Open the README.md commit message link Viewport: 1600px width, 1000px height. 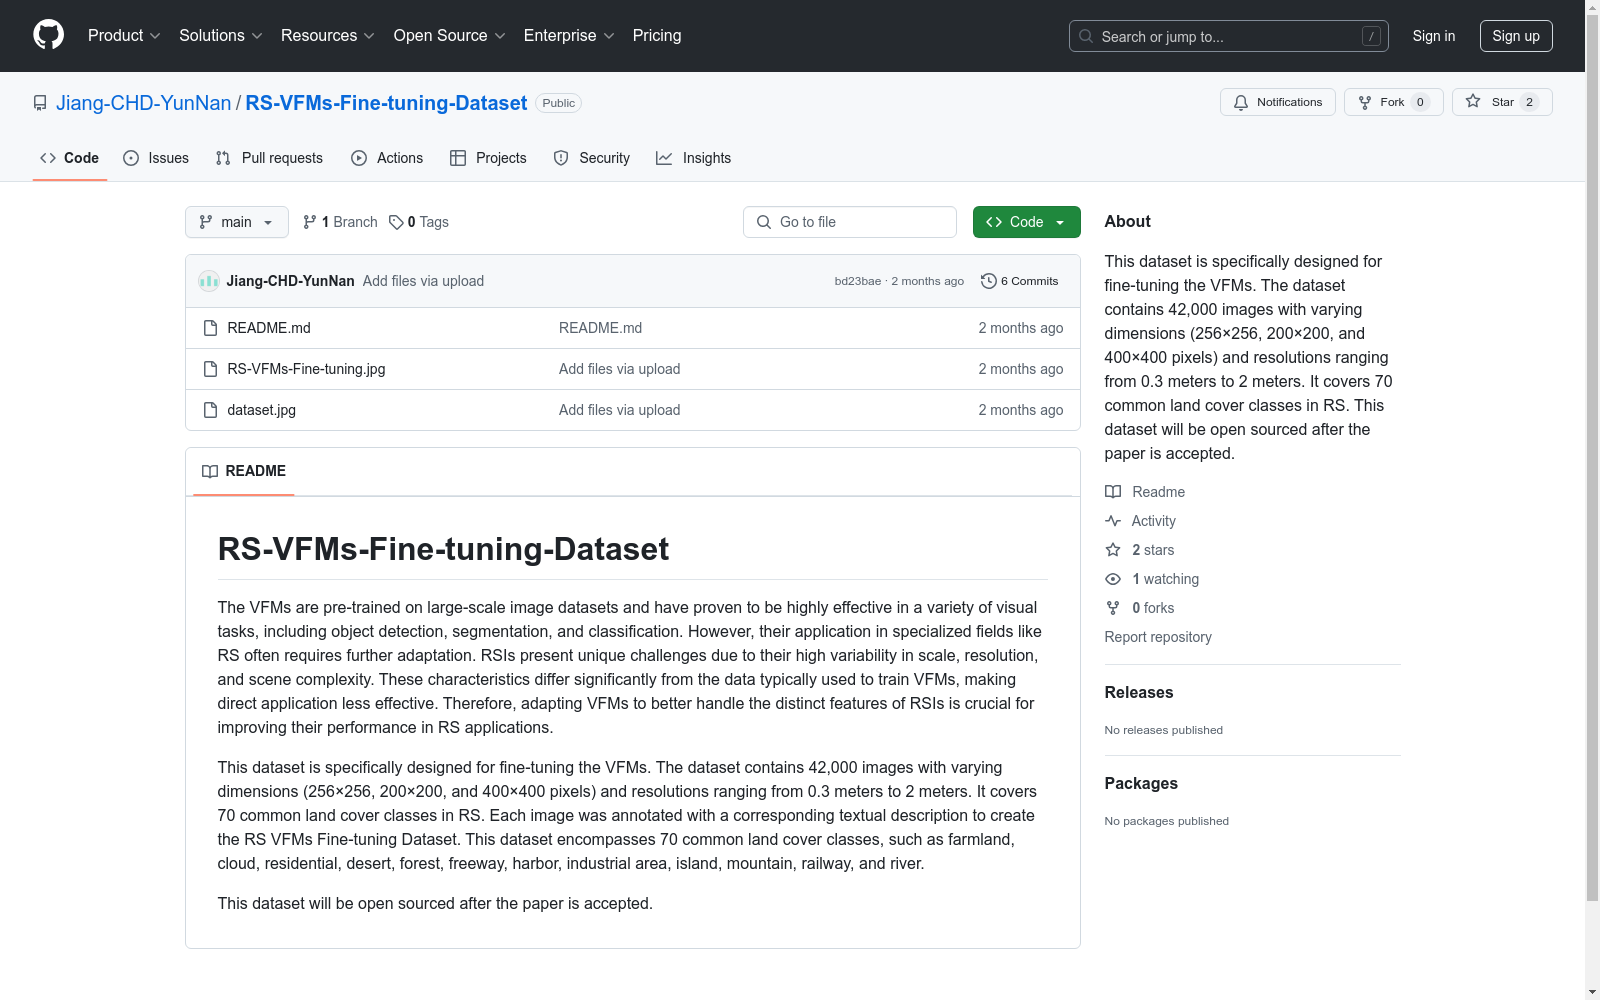pos(600,328)
